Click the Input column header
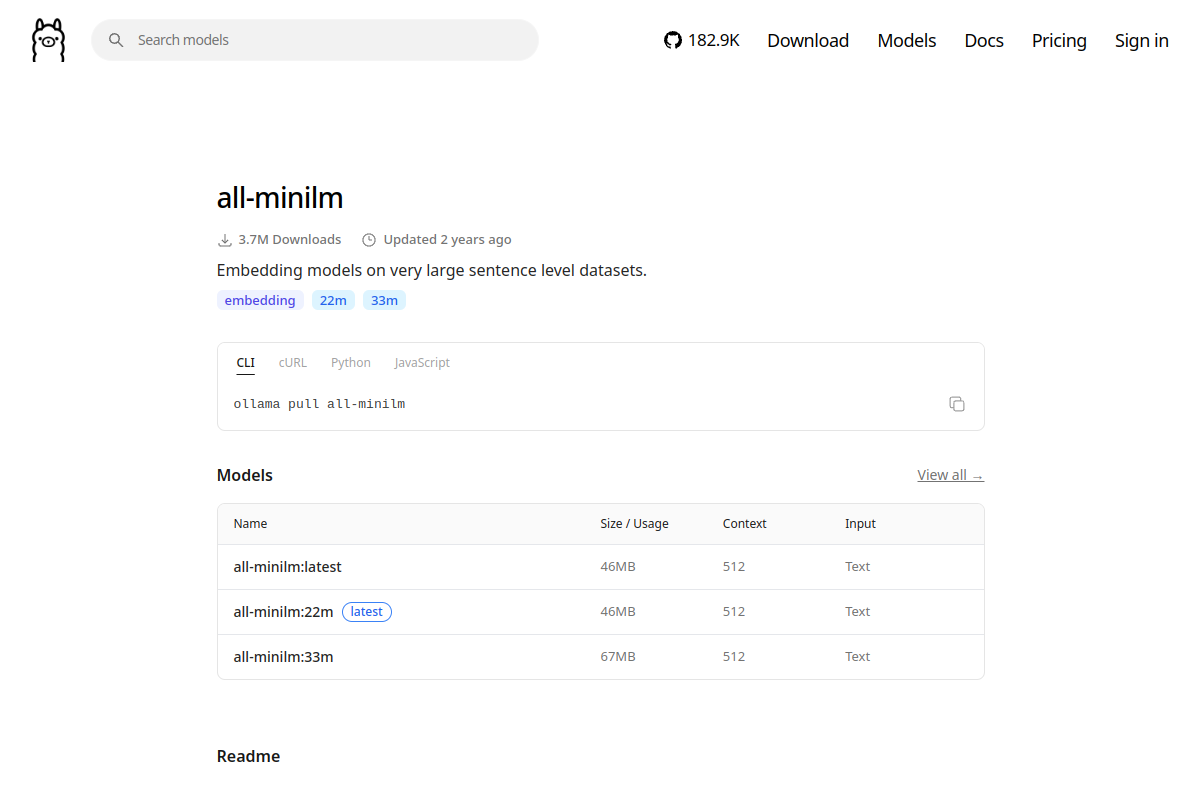The height and width of the screenshot is (800, 1200). tap(860, 524)
